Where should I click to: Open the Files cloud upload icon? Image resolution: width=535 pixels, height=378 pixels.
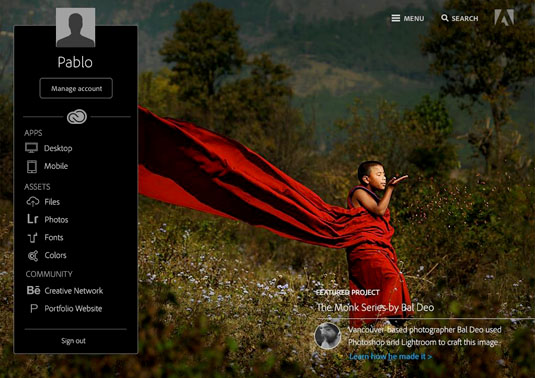[33, 202]
